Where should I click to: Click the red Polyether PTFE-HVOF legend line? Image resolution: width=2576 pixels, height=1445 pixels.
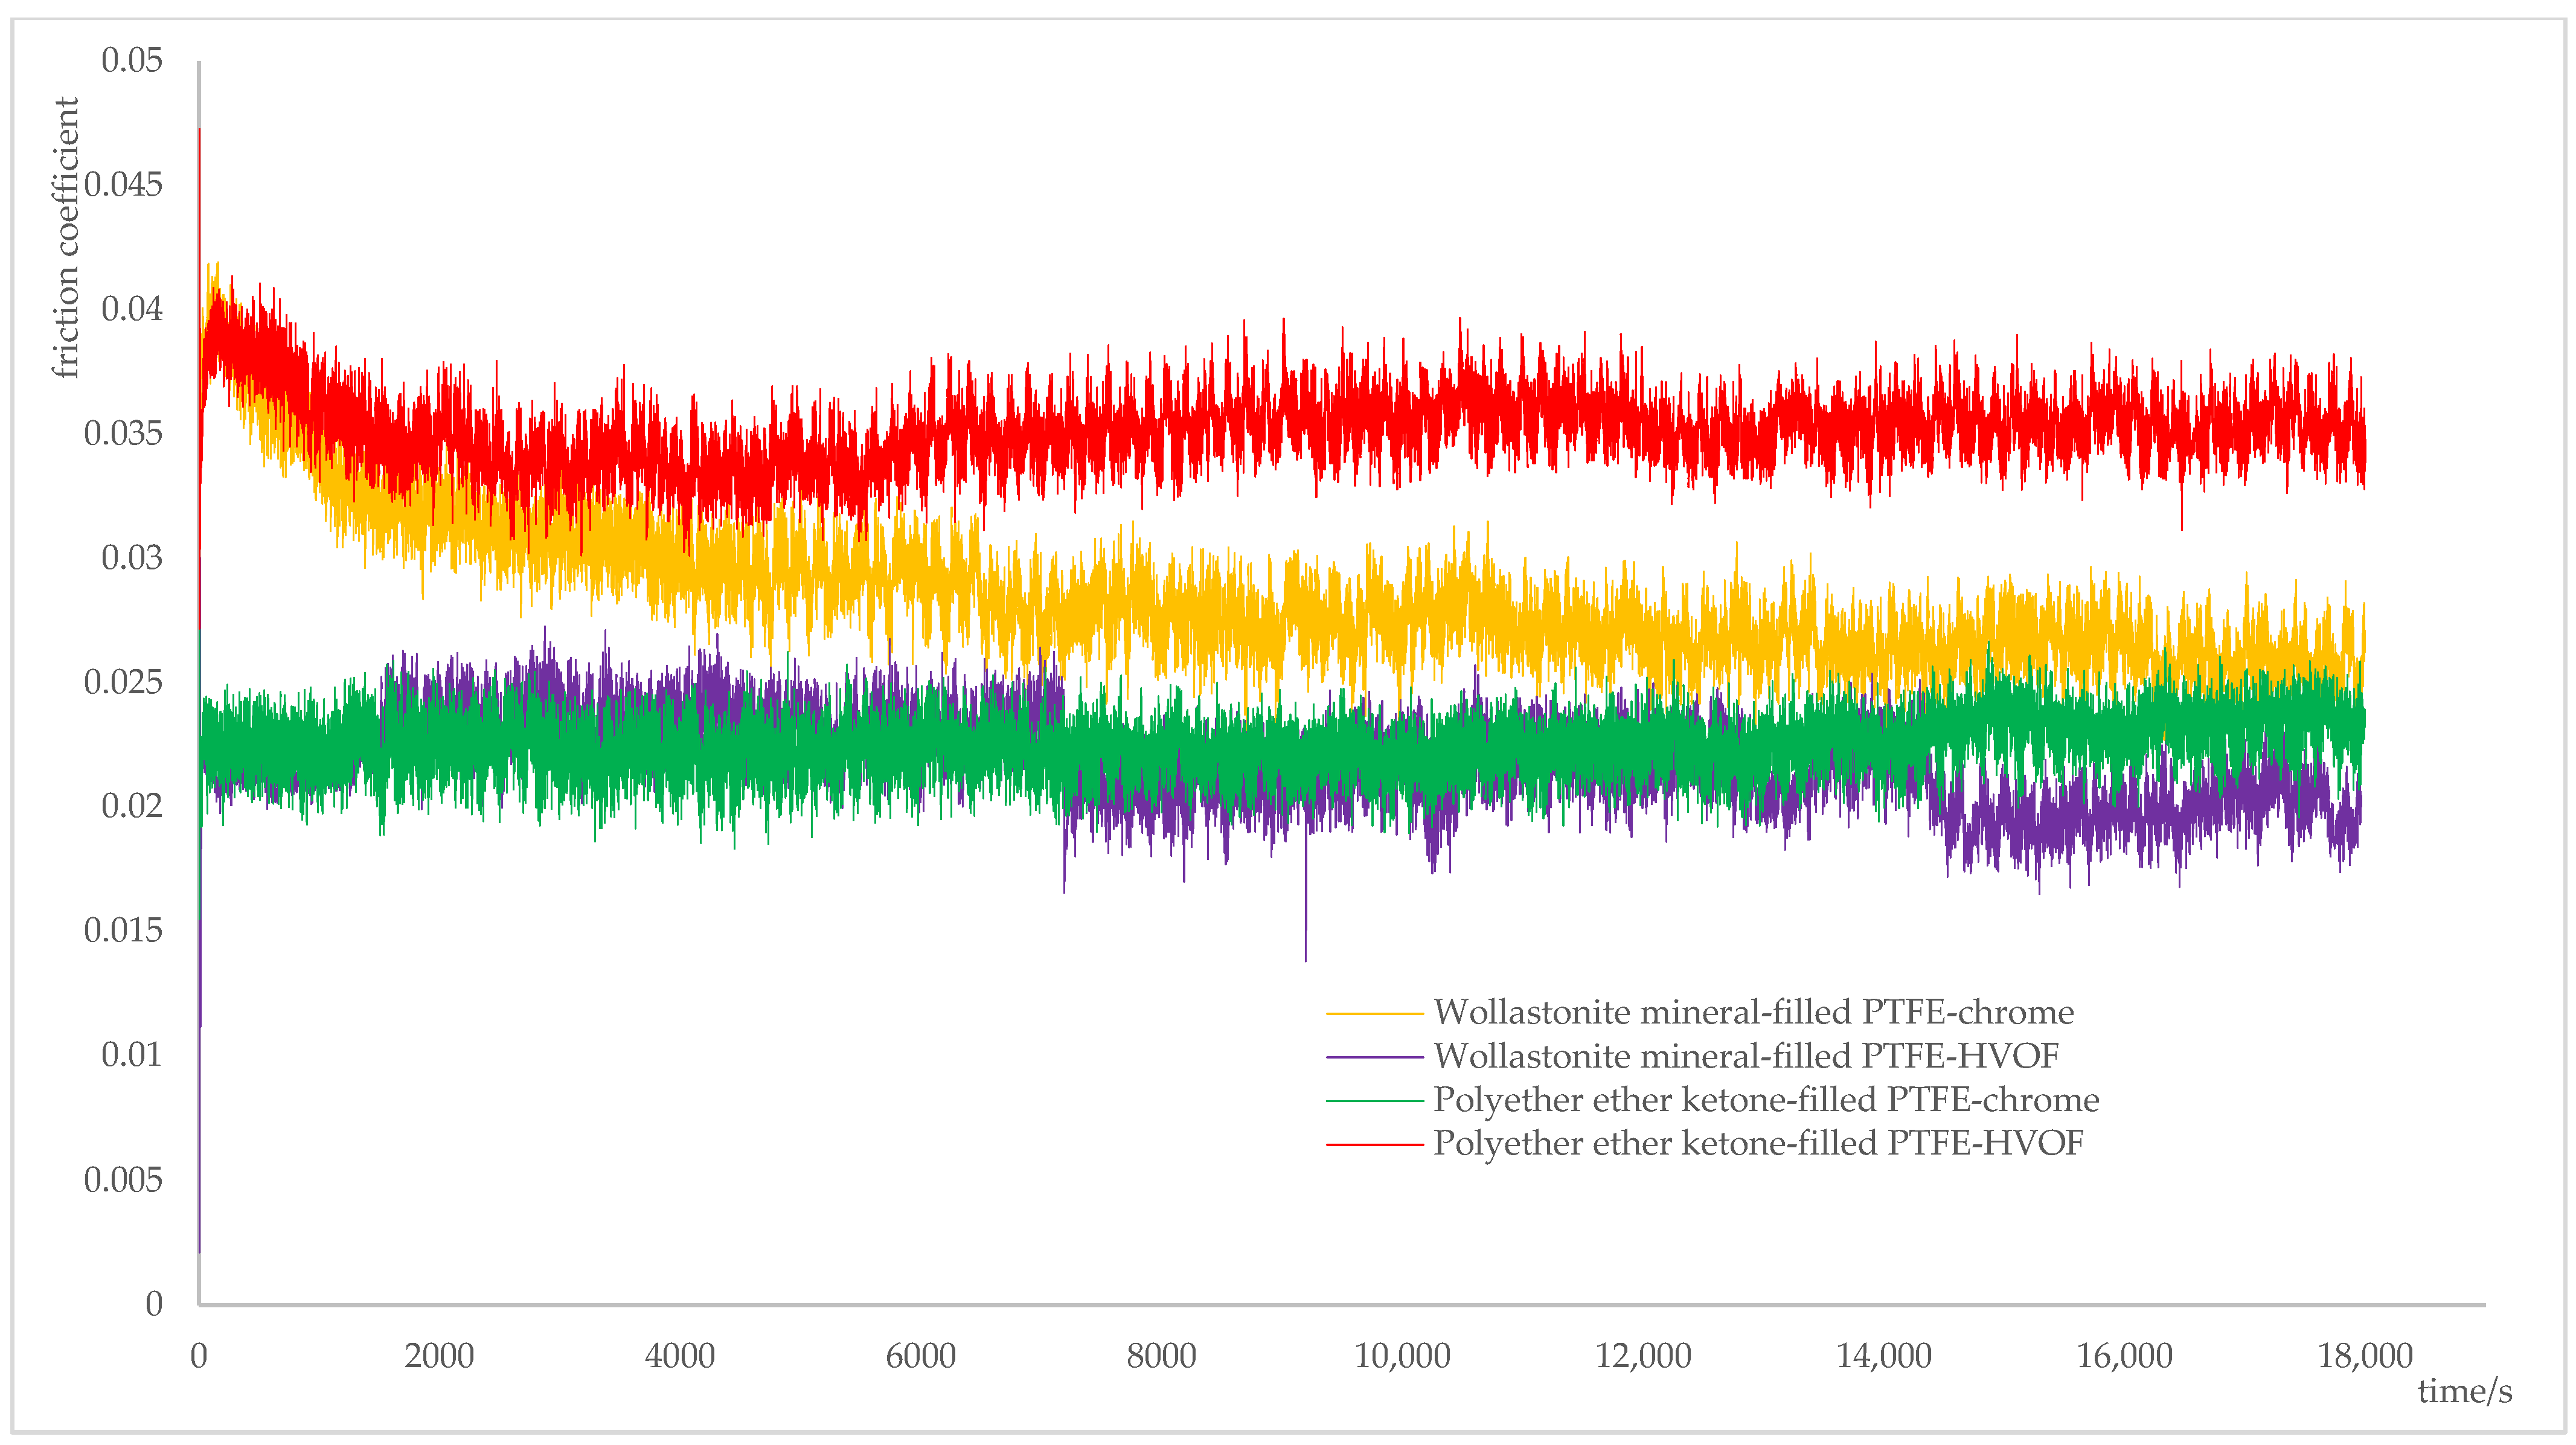[1374, 1144]
